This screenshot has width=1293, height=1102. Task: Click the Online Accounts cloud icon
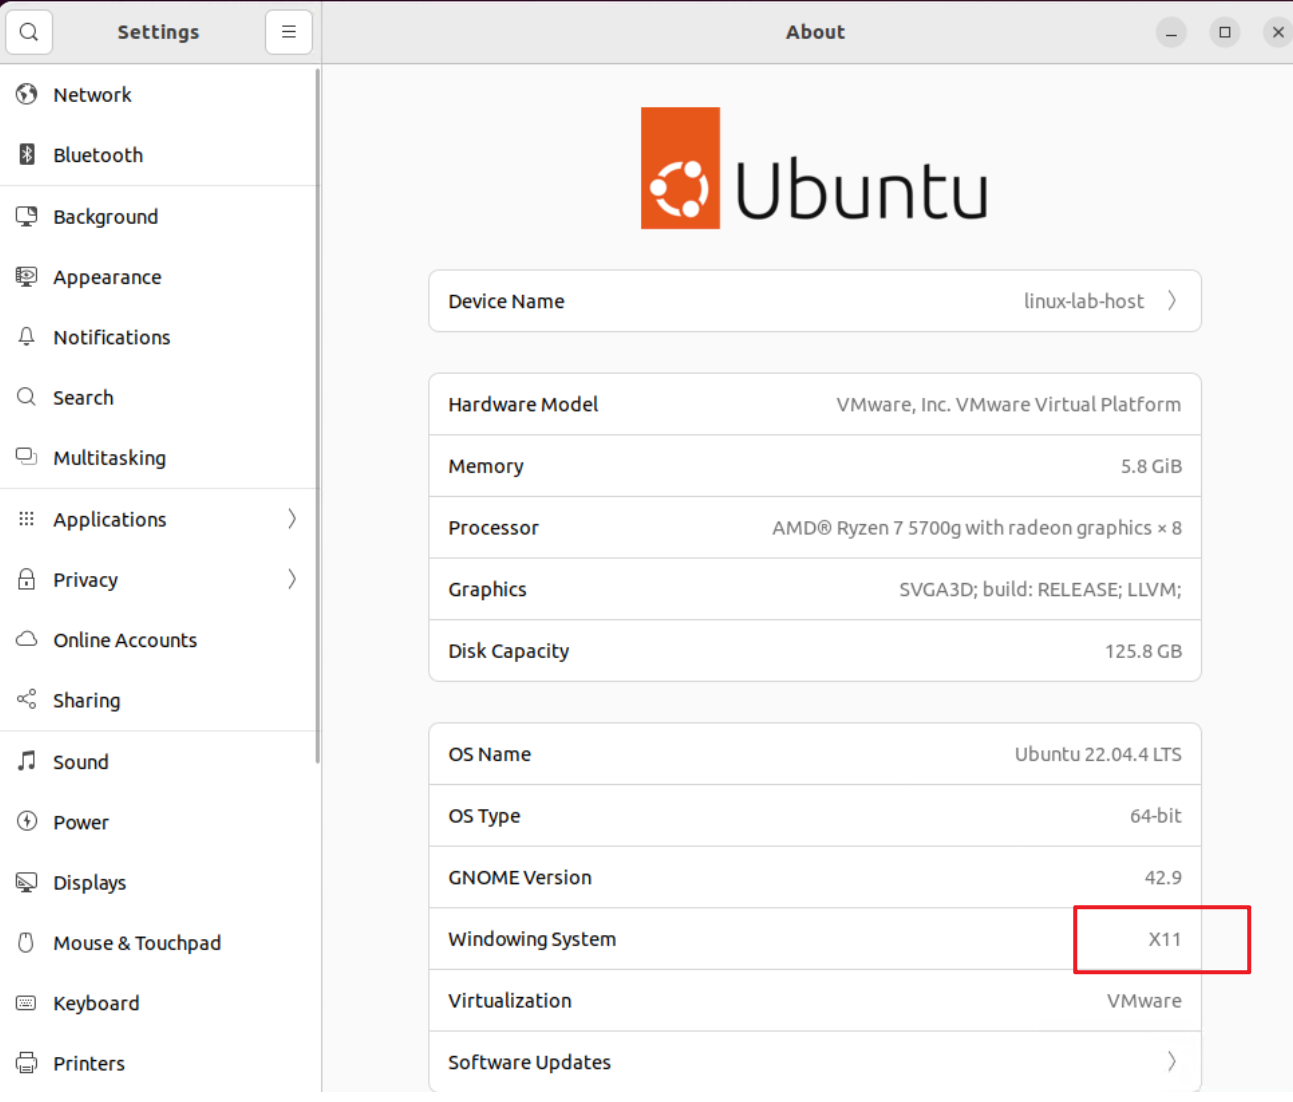(x=27, y=639)
